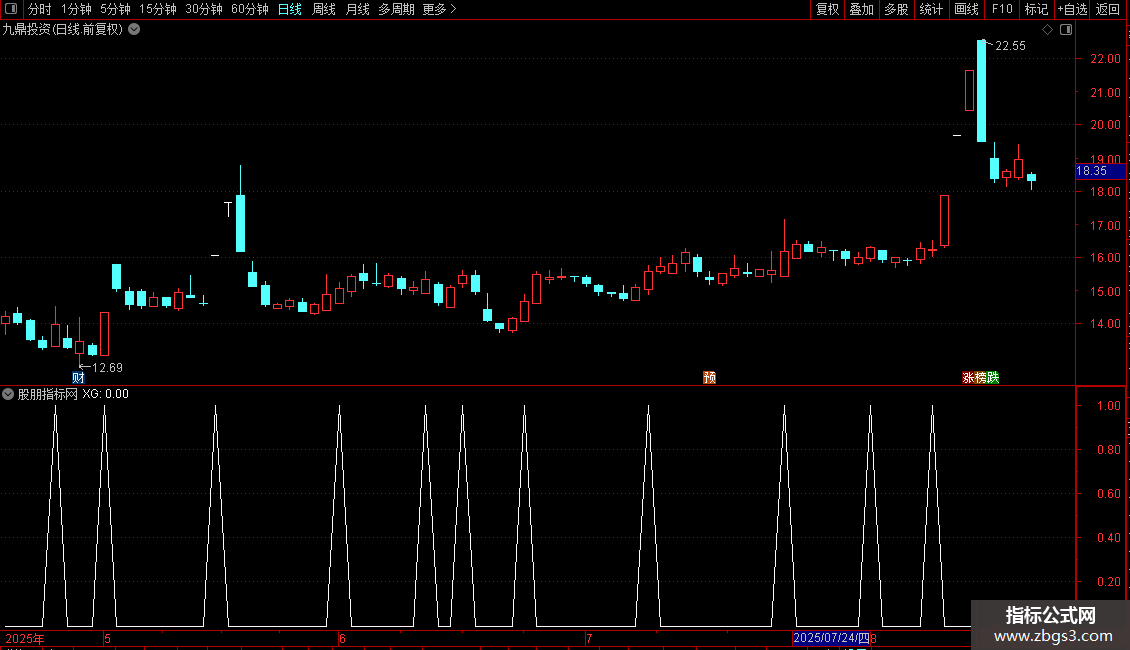Click month 6 marker on time axis

(342, 638)
